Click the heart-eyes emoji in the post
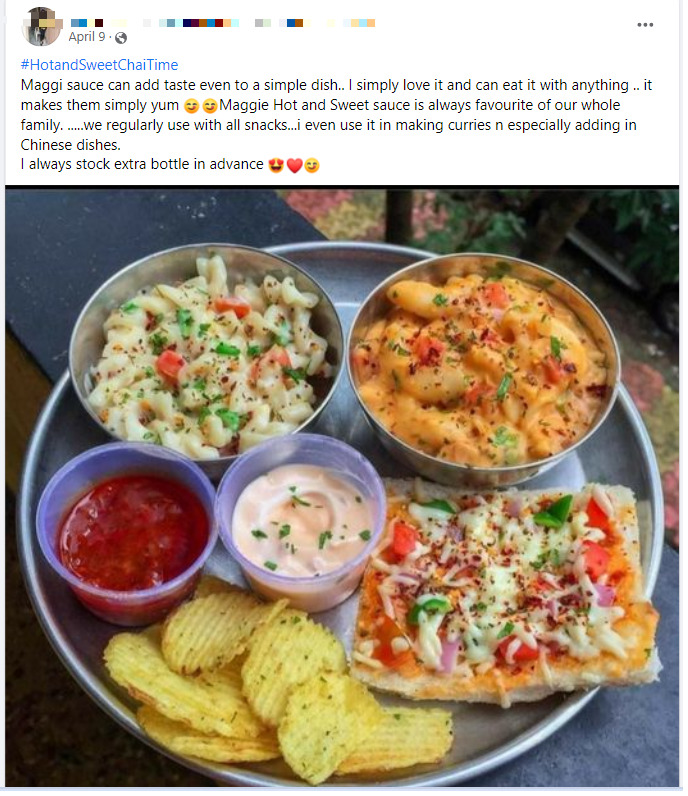The height and width of the screenshot is (796, 688). (x=276, y=165)
